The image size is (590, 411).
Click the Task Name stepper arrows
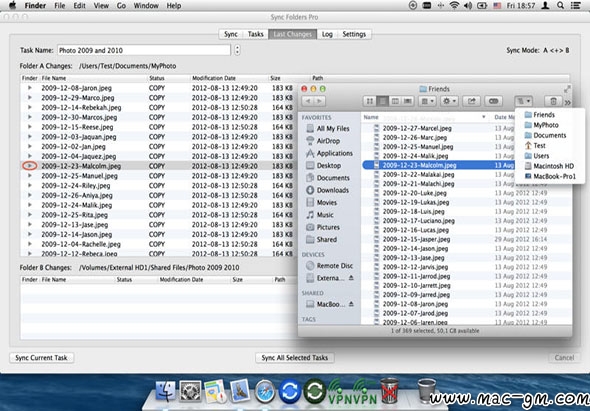237,50
